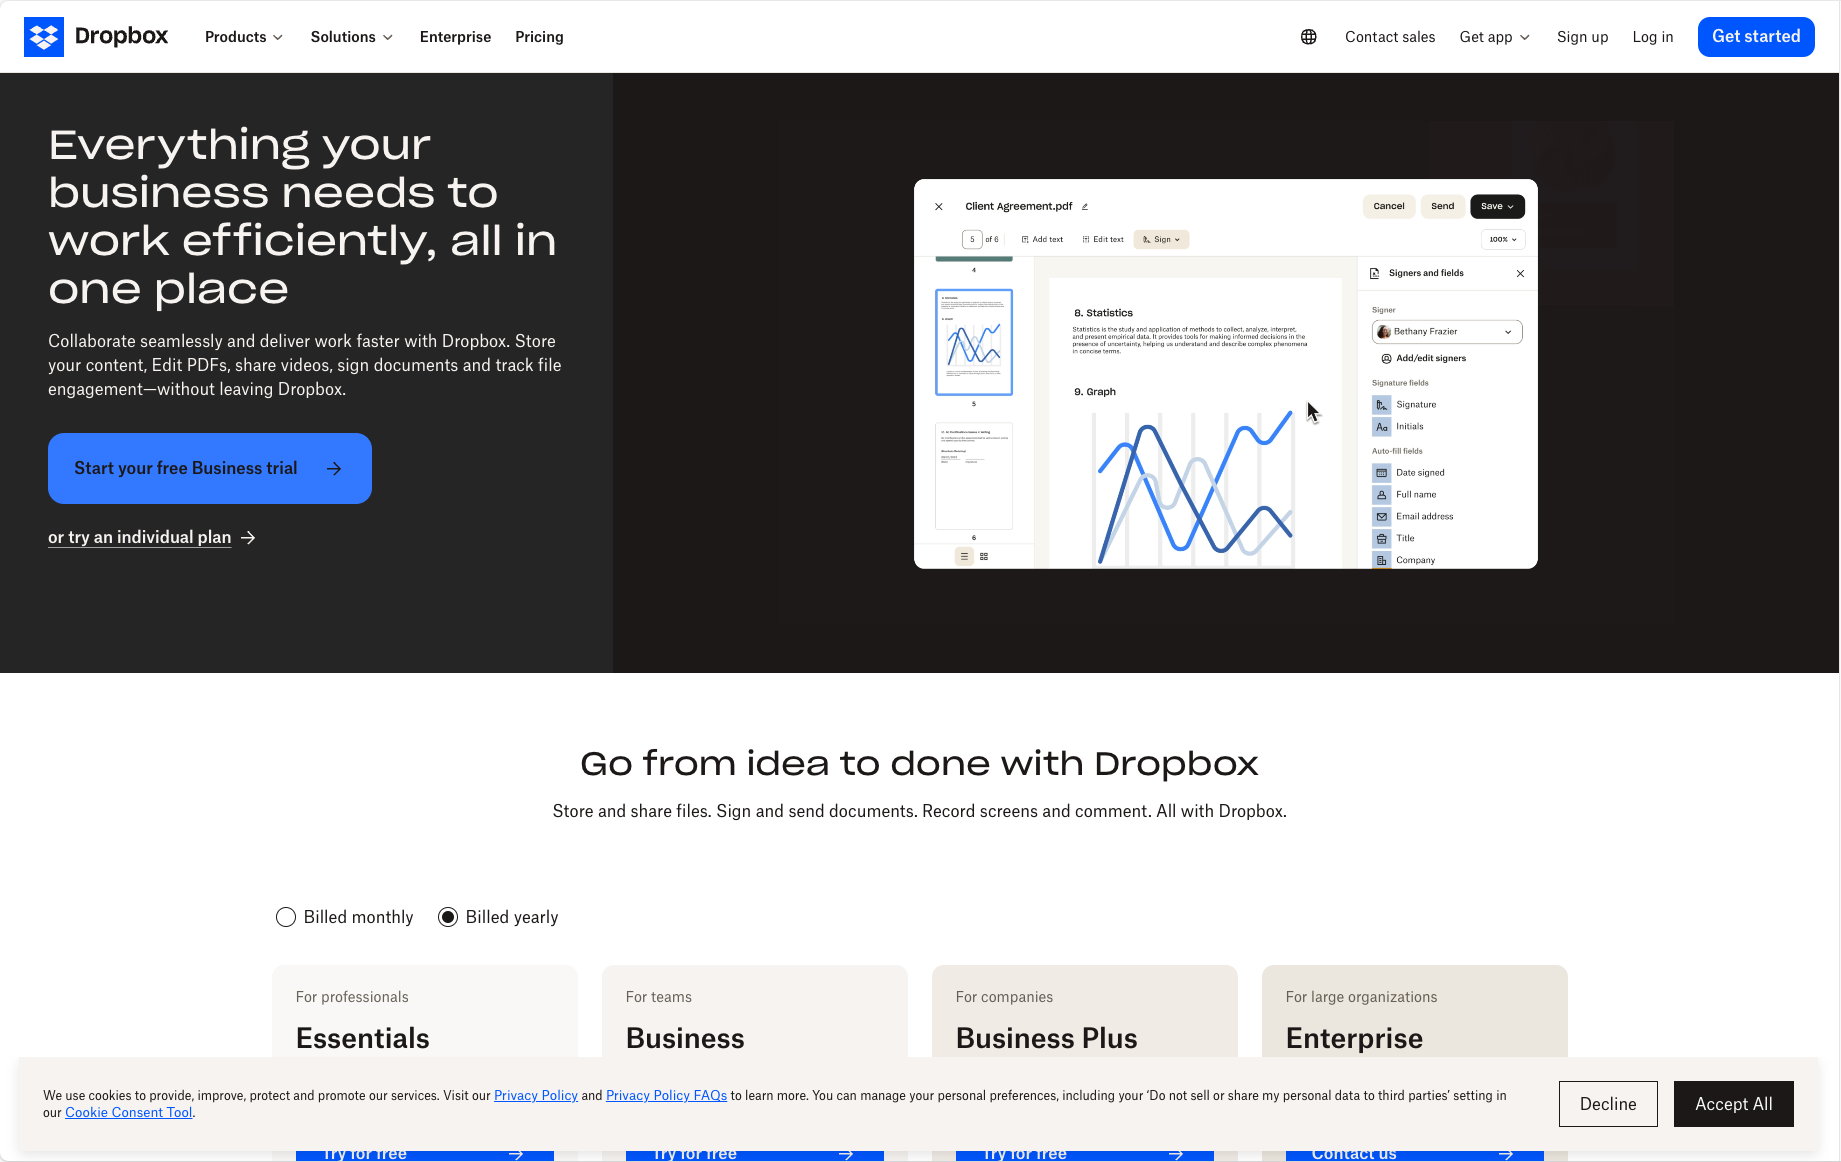The image size is (1841, 1162).
Task: Go to the Enterprise page in the top navigation
Action: 456,37
